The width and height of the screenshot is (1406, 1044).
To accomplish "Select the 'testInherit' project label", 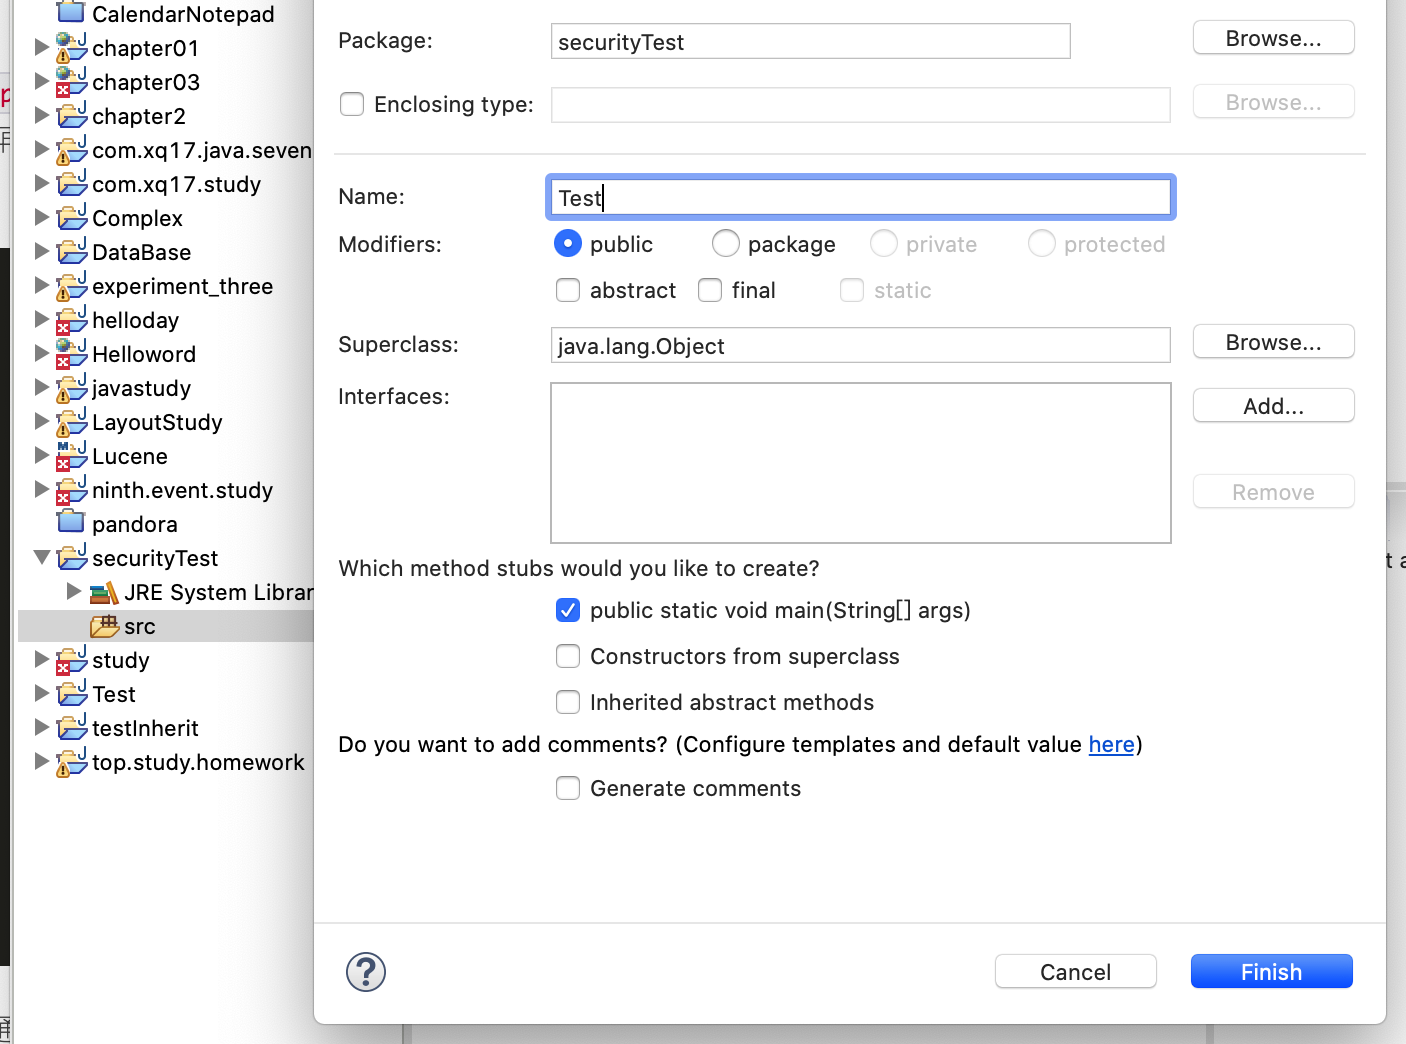I will tap(145, 728).
